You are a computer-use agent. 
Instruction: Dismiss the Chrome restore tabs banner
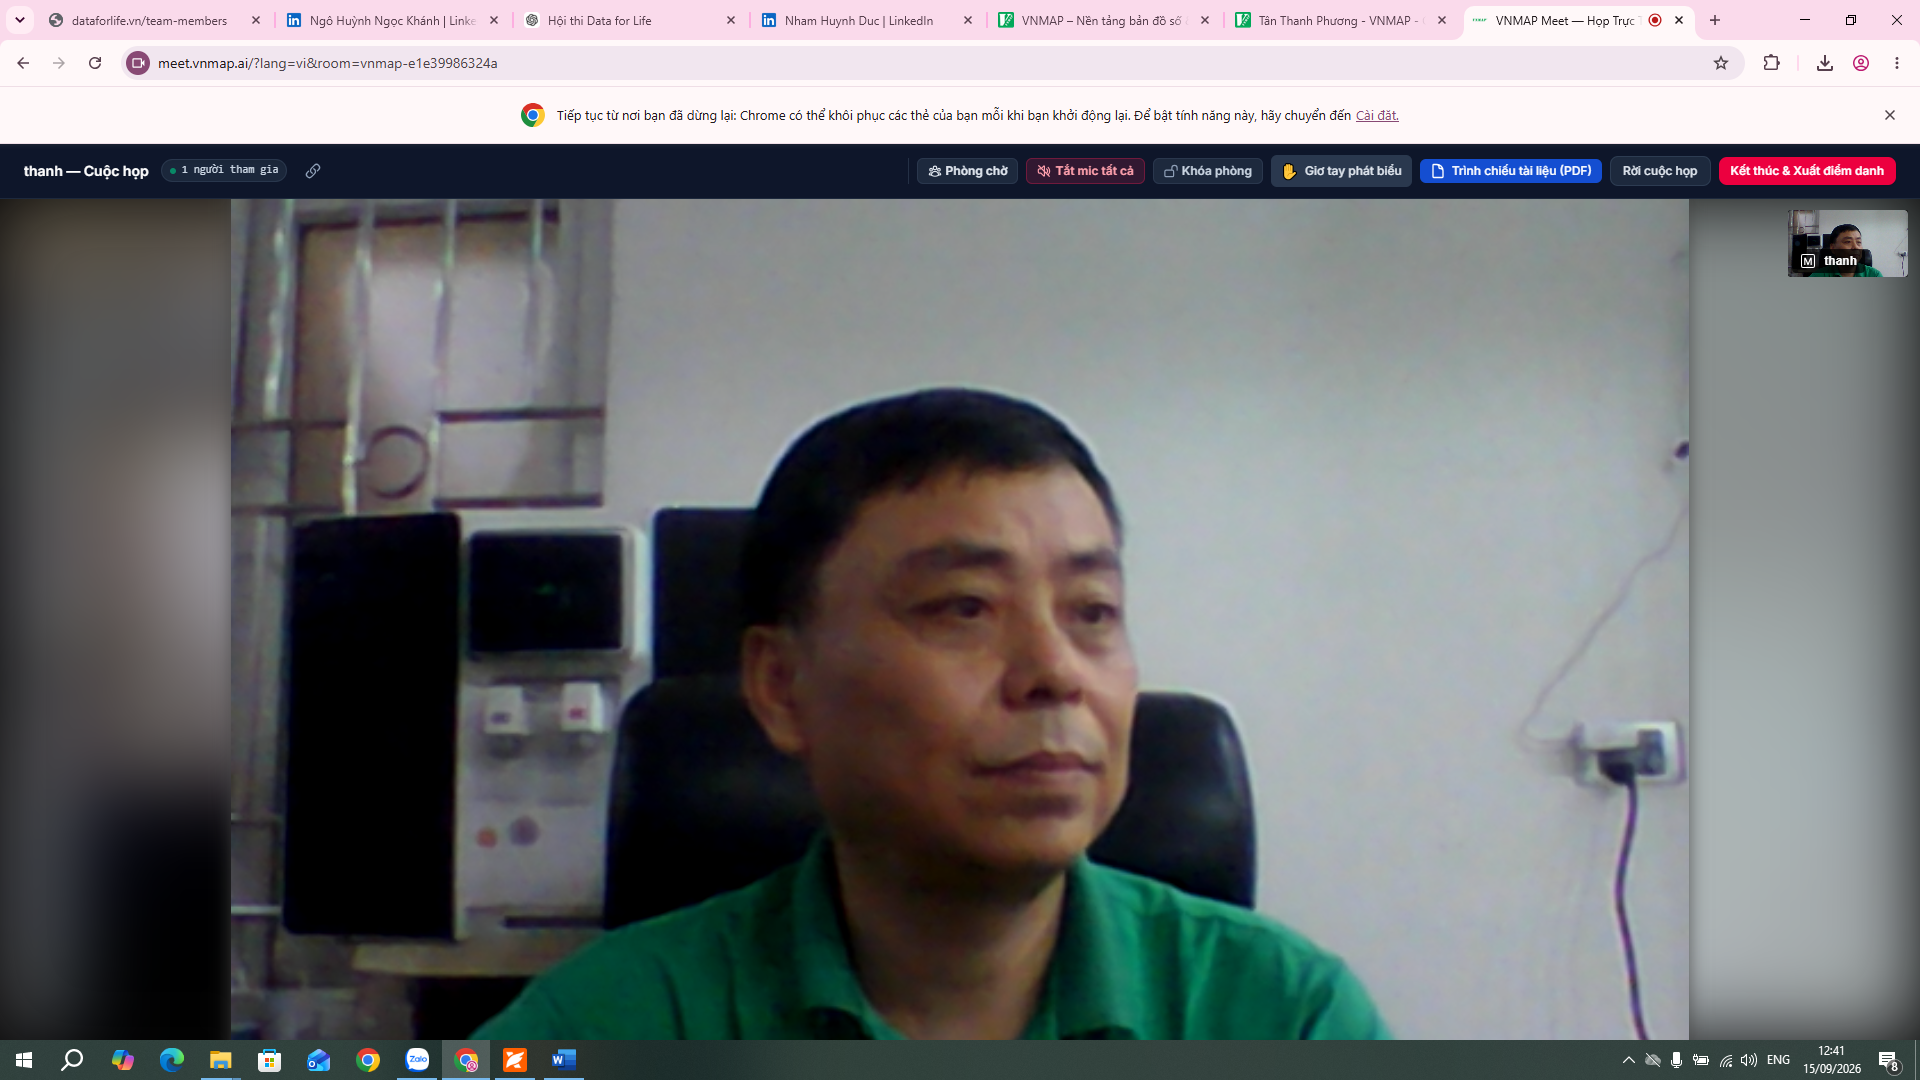click(x=1890, y=115)
